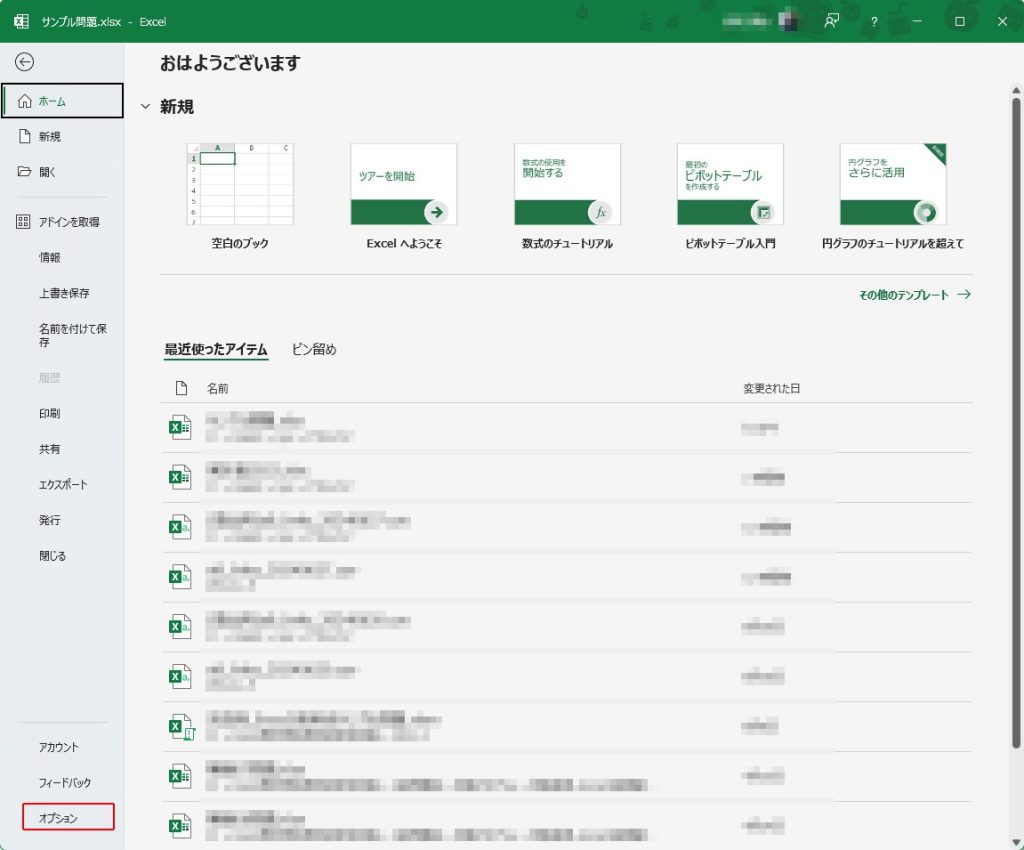Screen dimensions: 1024x850
Task: Select the 最近使ったアイテム tab
Action: click(216, 349)
